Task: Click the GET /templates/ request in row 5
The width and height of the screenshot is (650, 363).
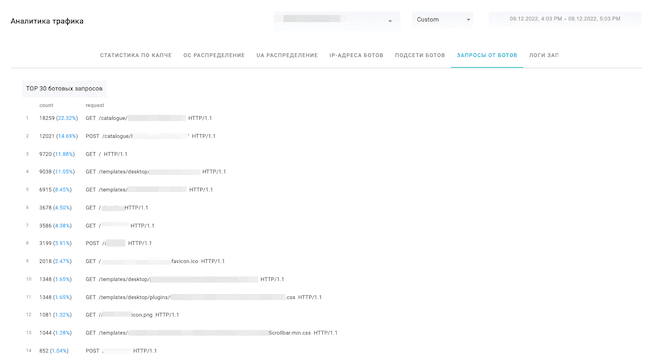Action: [x=149, y=190]
